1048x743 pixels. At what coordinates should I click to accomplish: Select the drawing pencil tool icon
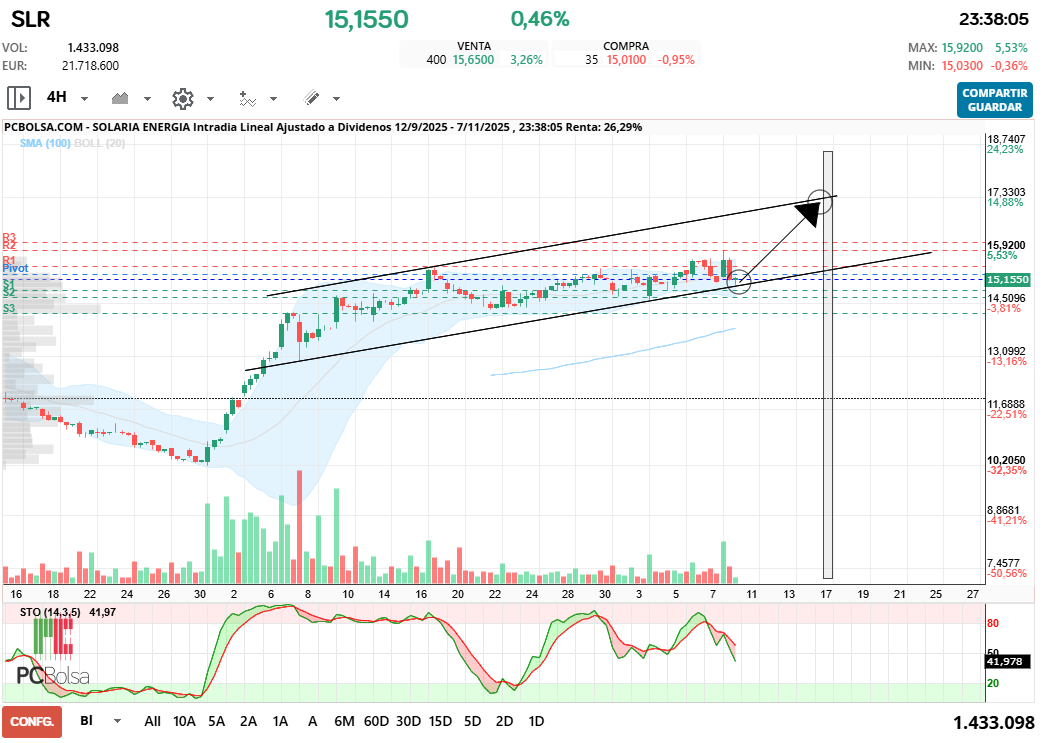[311, 98]
